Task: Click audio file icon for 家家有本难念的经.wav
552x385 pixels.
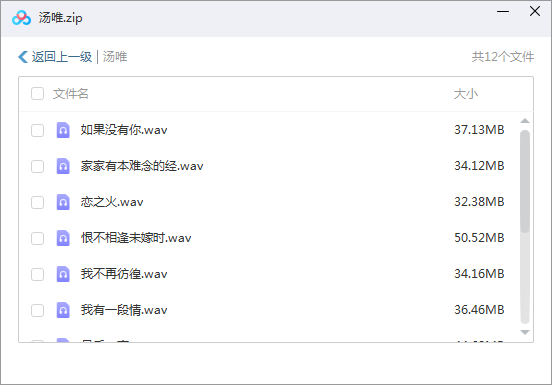Action: coord(63,166)
